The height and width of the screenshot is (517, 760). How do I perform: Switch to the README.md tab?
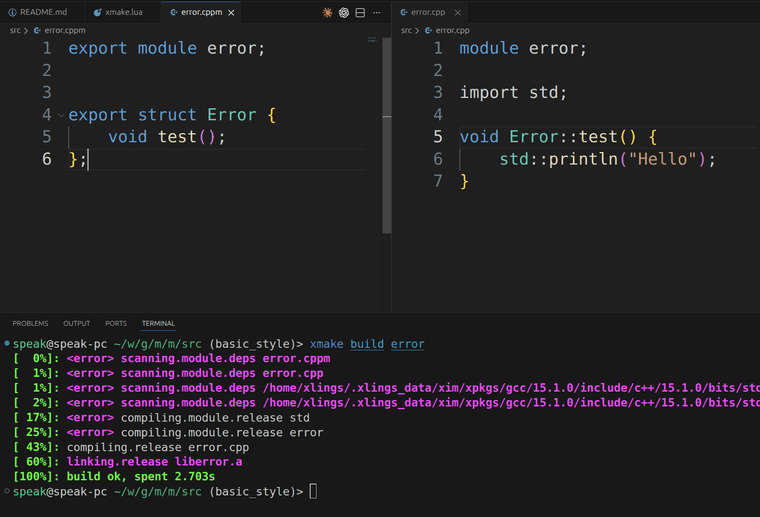(42, 12)
